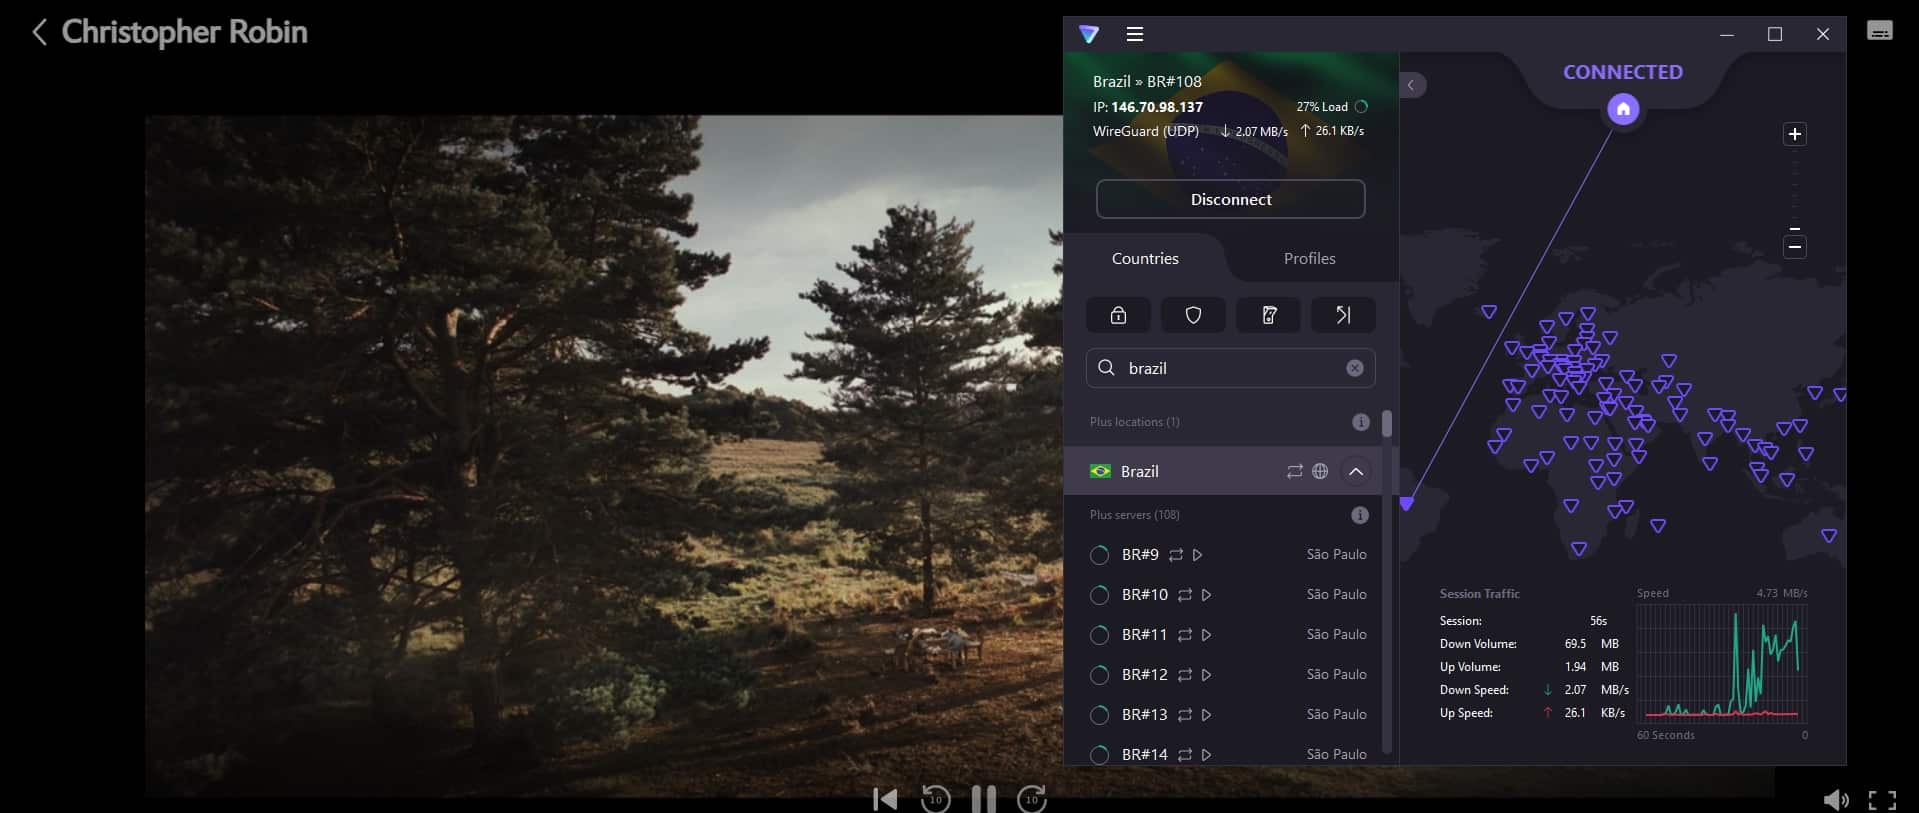This screenshot has height=813, width=1919.
Task: Click the 'Christopher Robin' video title
Action: (185, 32)
